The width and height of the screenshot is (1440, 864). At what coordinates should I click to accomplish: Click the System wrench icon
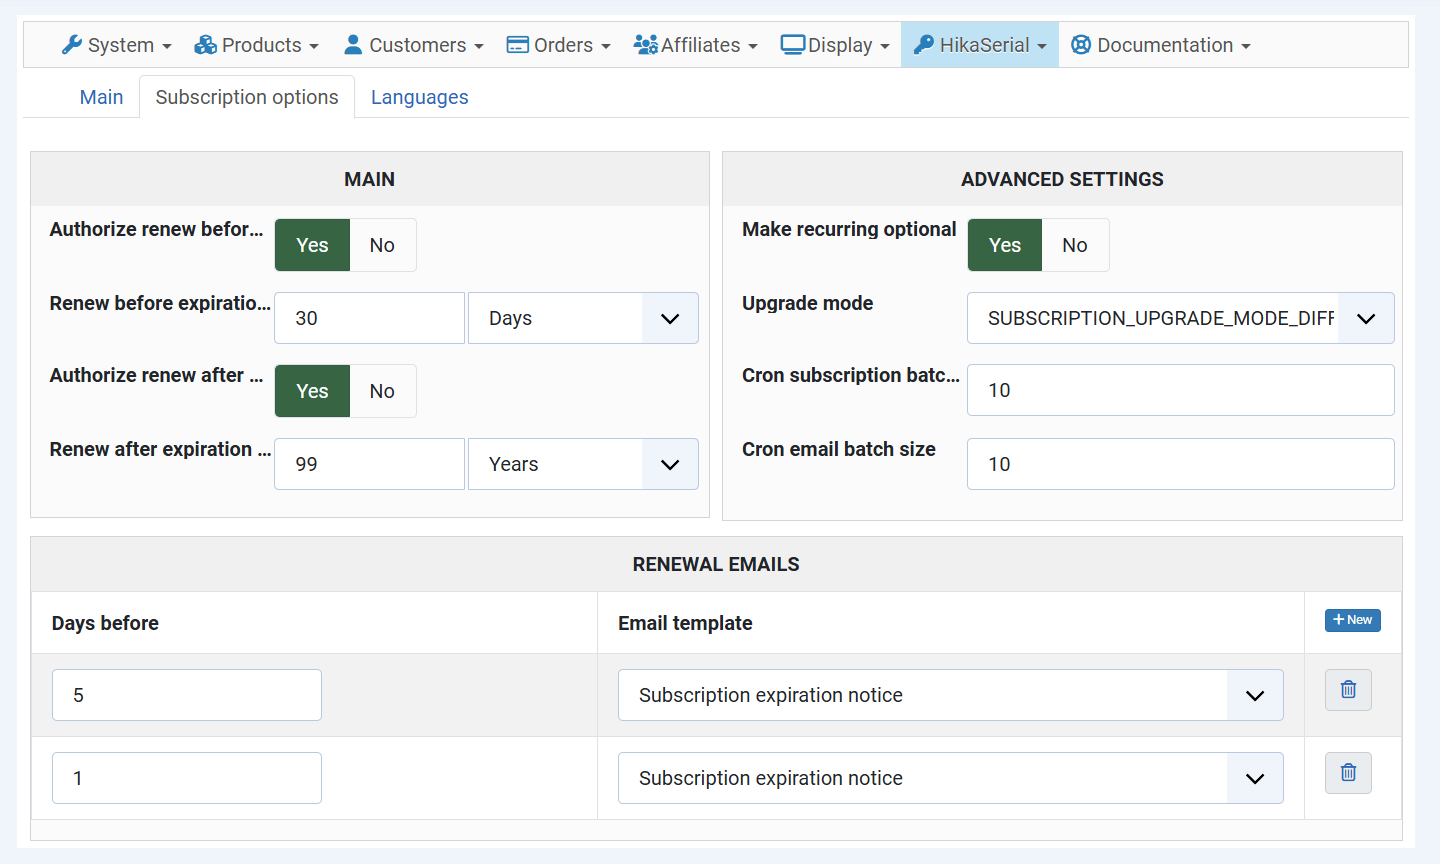click(x=71, y=45)
